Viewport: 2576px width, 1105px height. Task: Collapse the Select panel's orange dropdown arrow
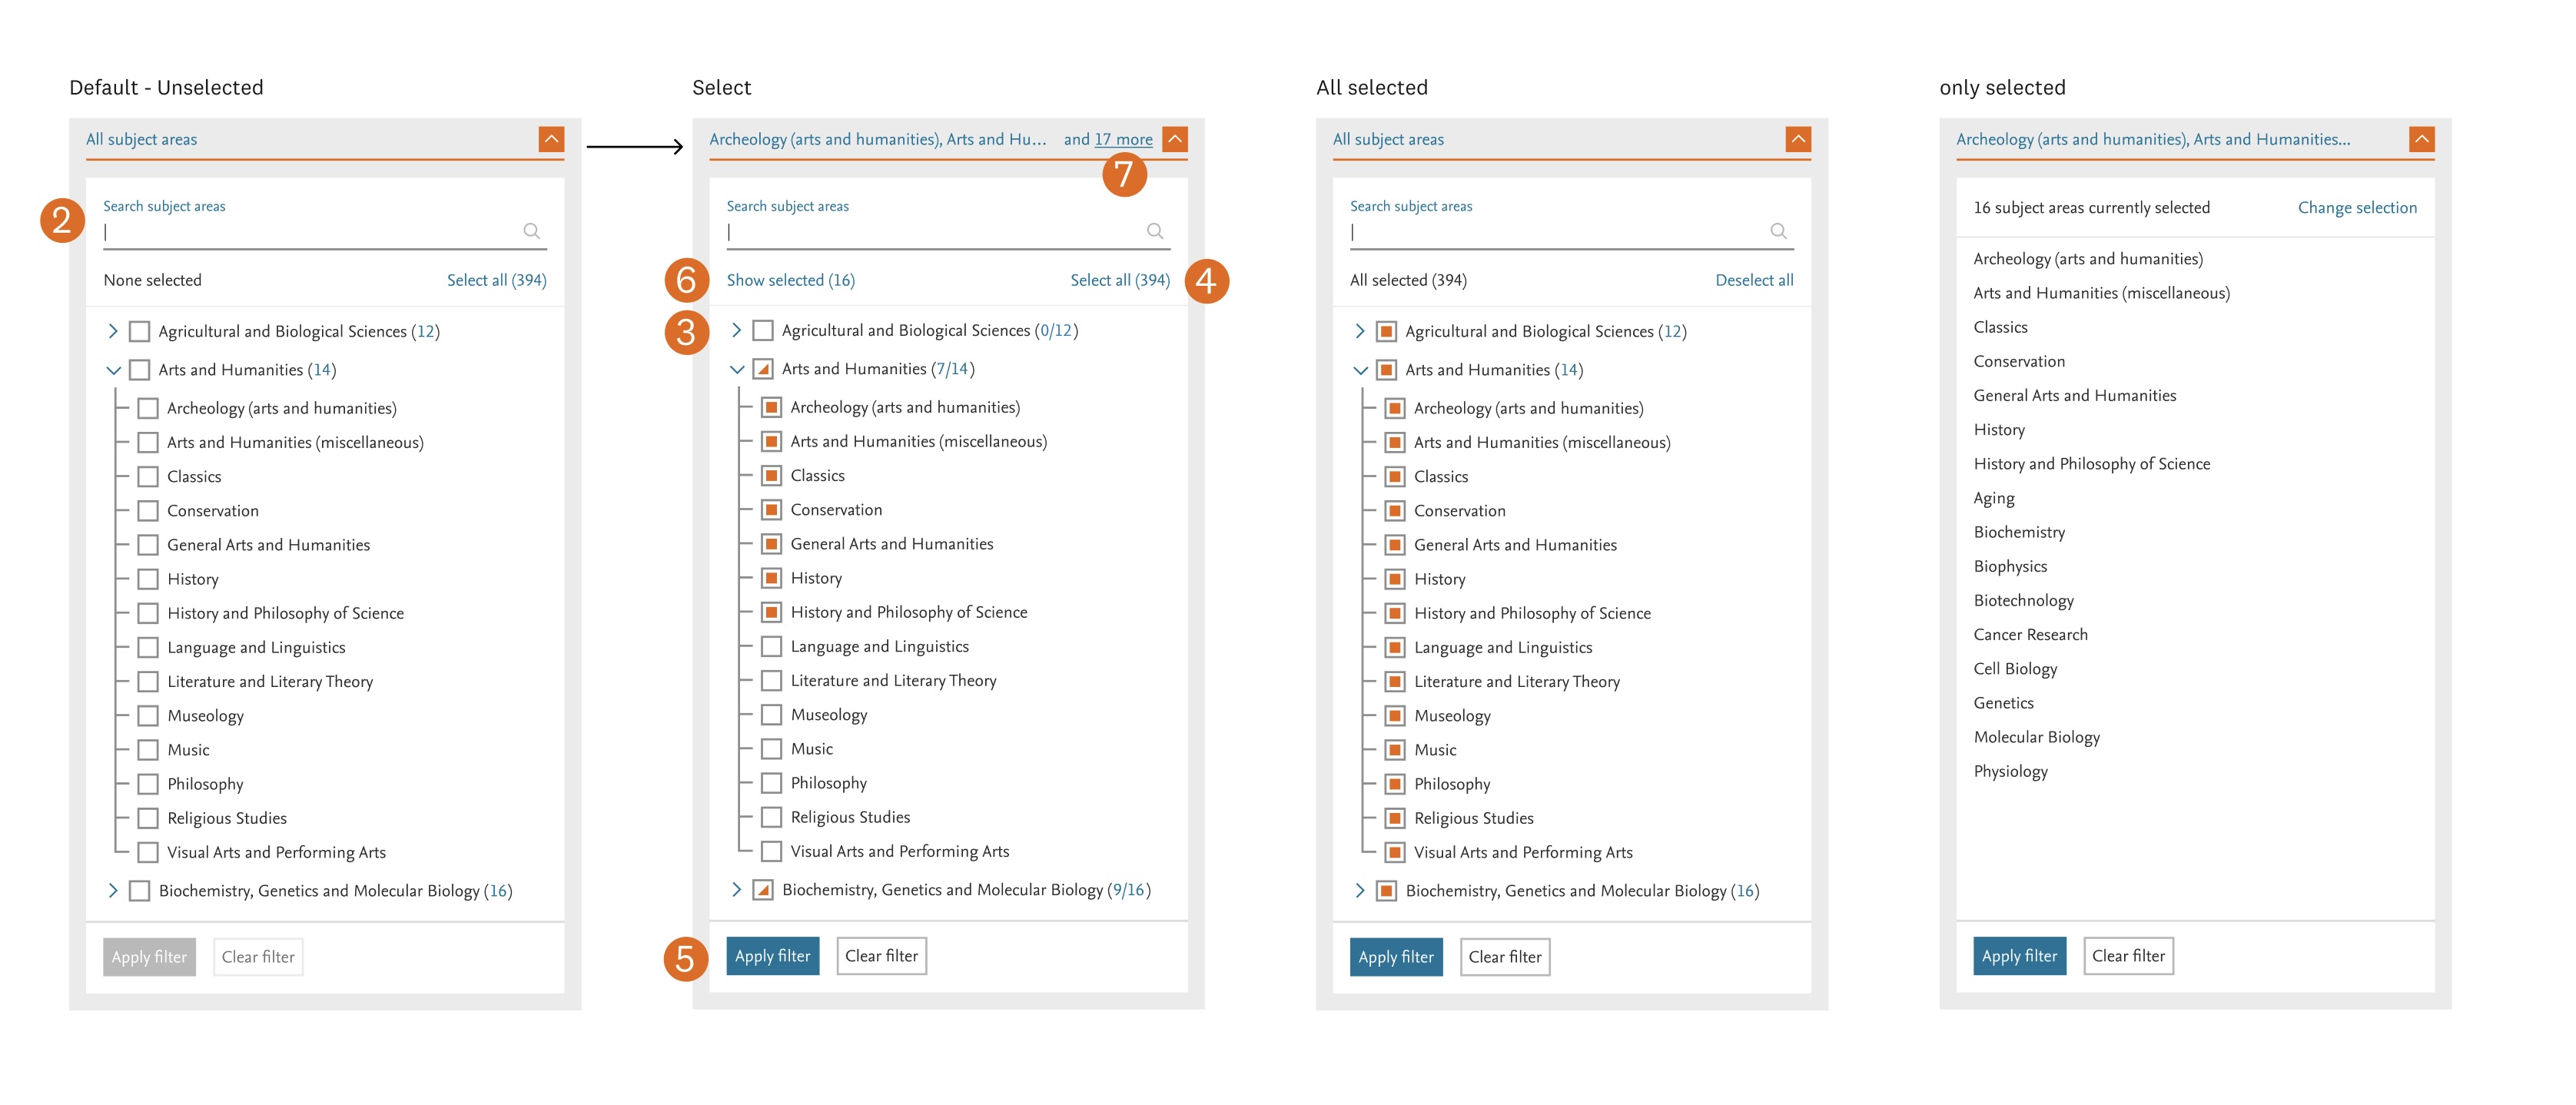click(x=1175, y=139)
